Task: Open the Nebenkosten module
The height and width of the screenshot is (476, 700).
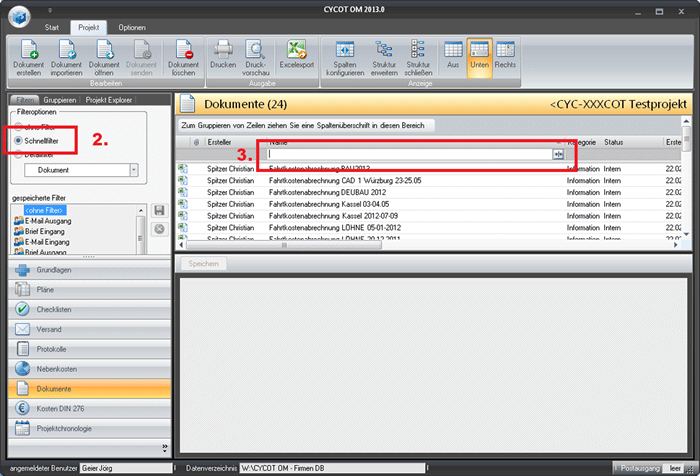Action: coord(89,369)
